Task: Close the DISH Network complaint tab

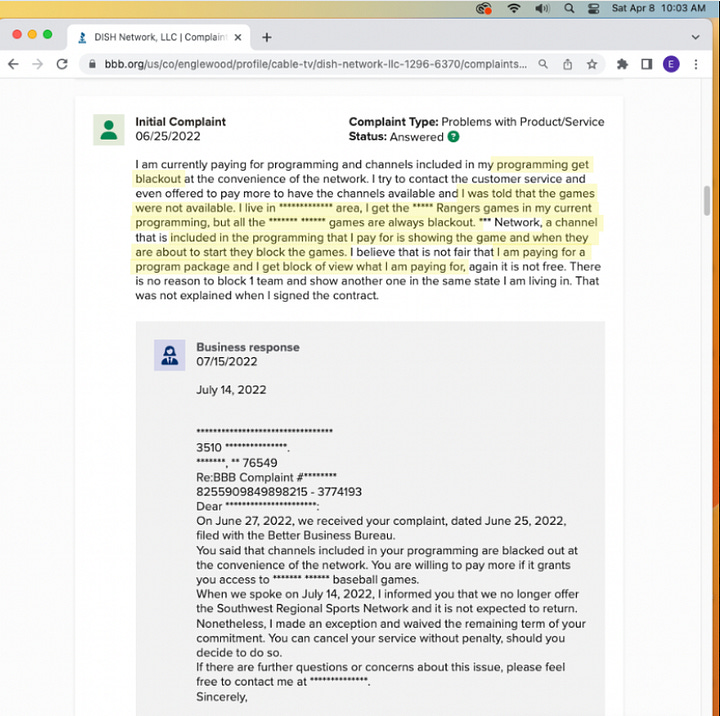Action: point(237,37)
